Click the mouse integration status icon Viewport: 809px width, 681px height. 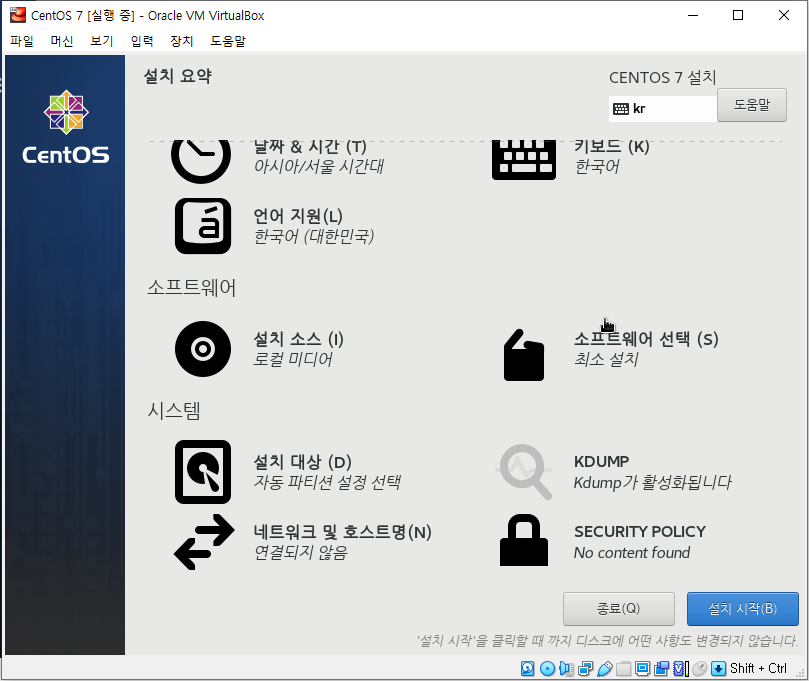coord(700,669)
